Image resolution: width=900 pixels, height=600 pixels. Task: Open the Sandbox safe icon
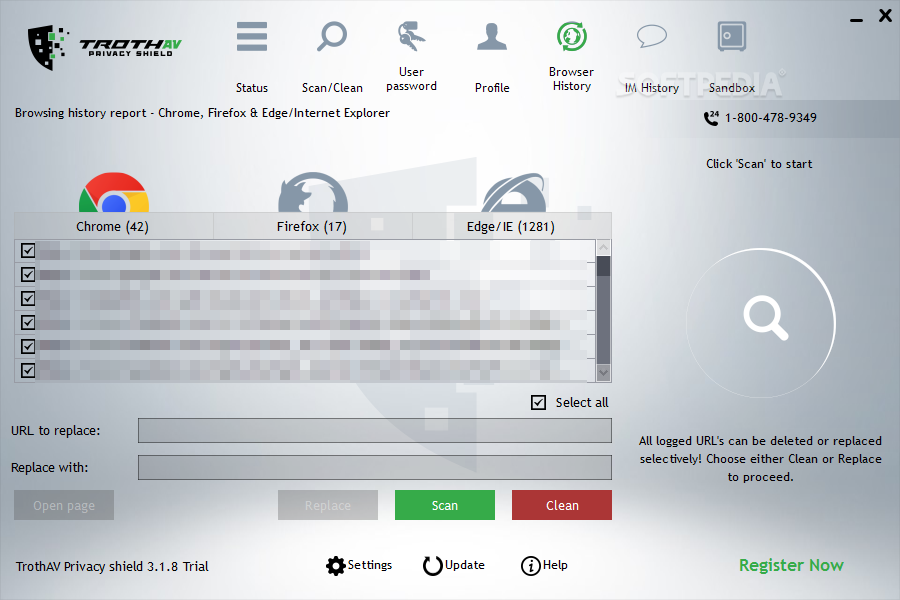(732, 36)
